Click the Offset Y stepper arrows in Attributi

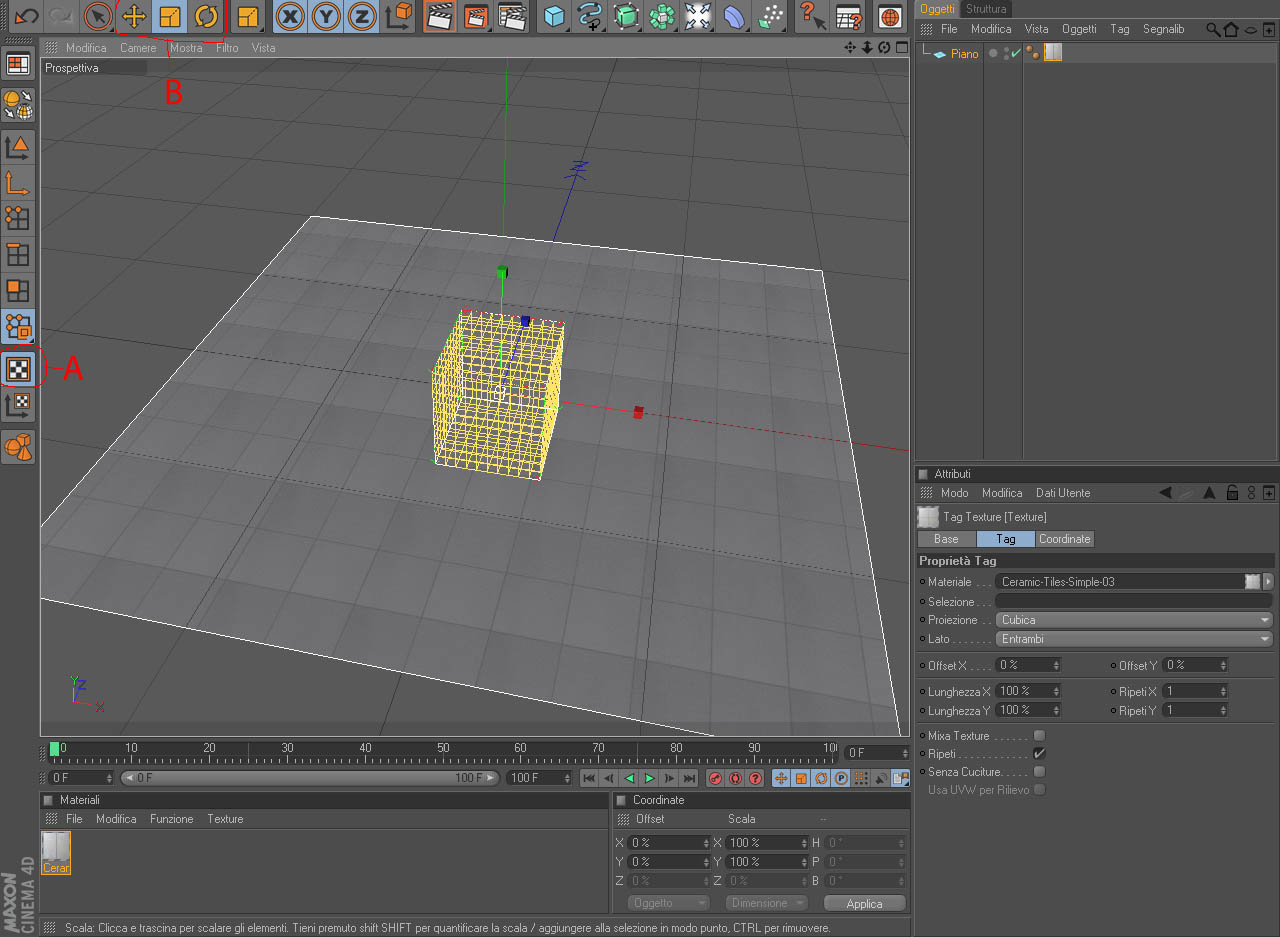[x=1223, y=665]
